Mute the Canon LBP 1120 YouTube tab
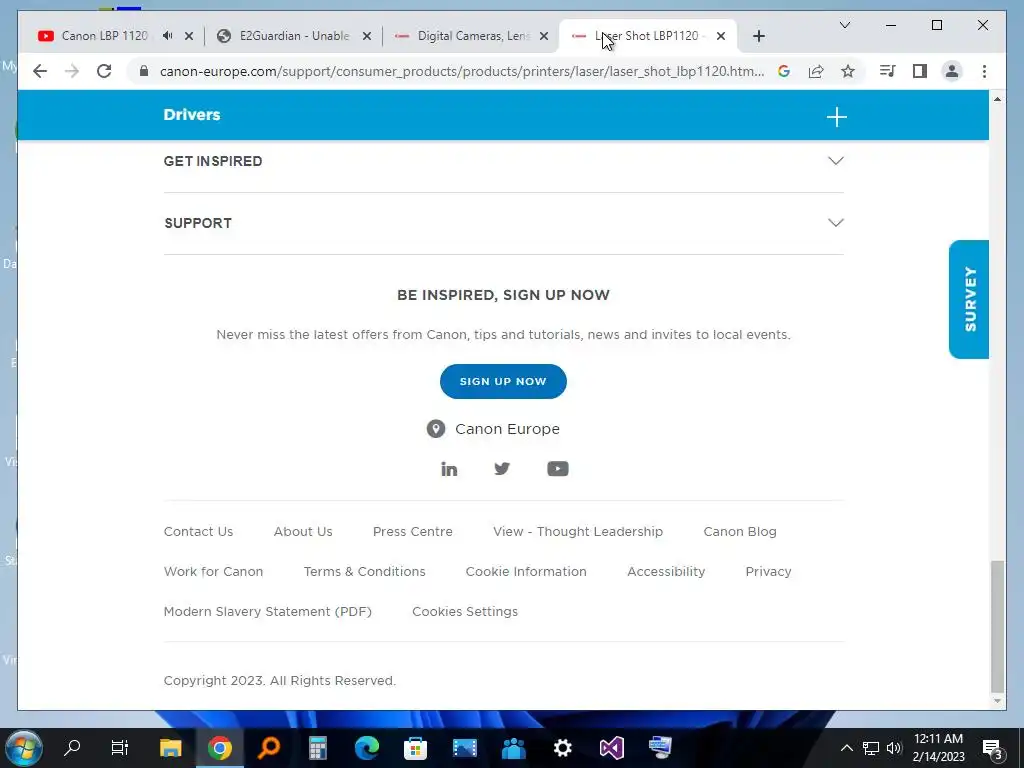The width and height of the screenshot is (1024, 768). (x=168, y=36)
